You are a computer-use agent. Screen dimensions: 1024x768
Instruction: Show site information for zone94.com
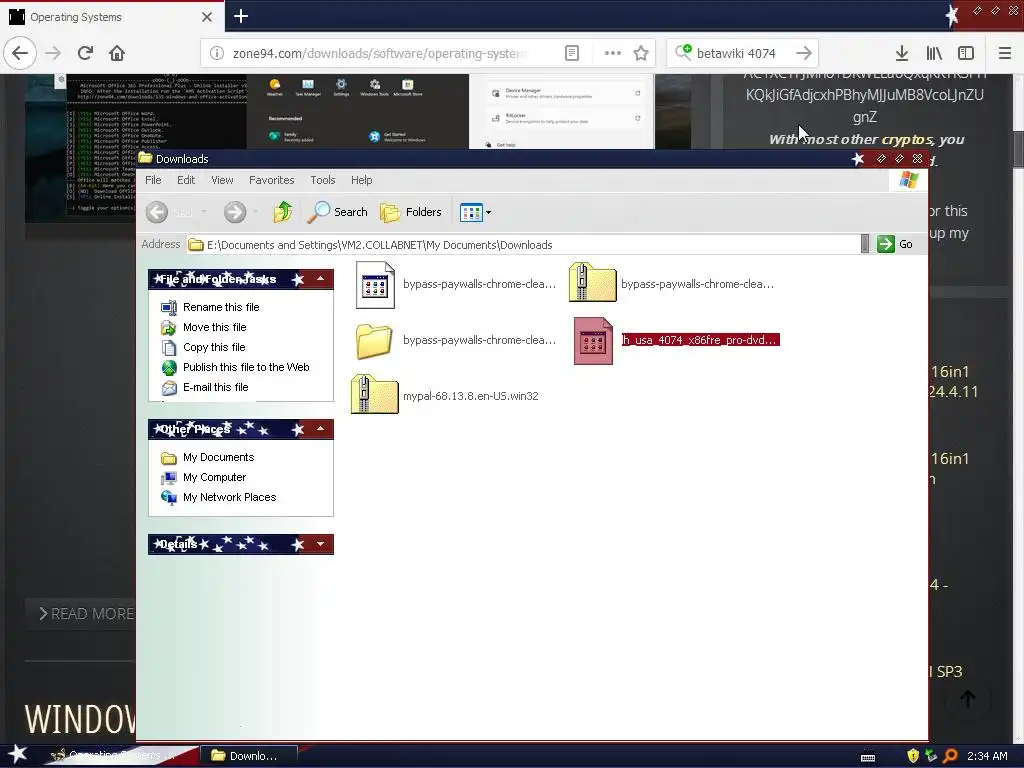[x=217, y=53]
